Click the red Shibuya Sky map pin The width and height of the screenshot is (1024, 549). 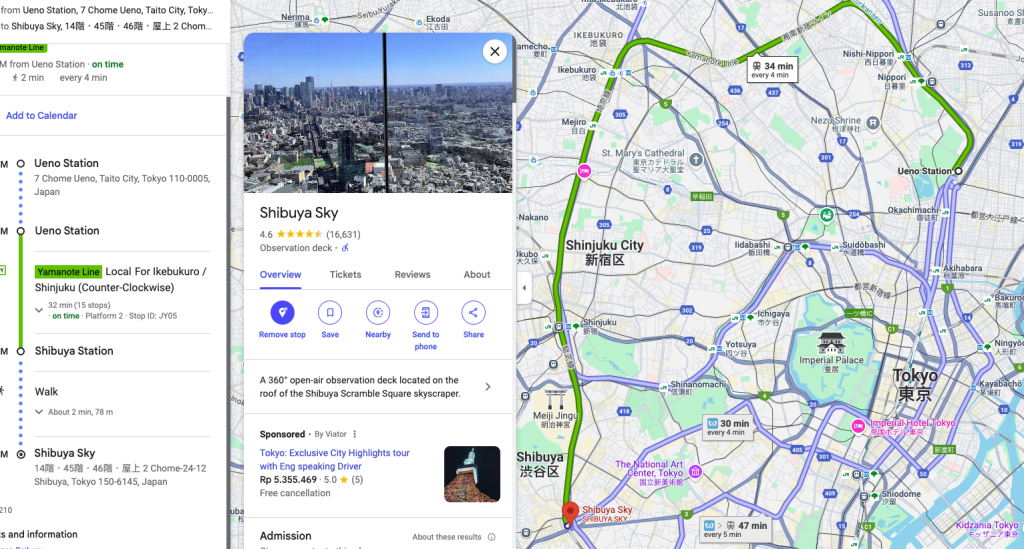click(570, 512)
